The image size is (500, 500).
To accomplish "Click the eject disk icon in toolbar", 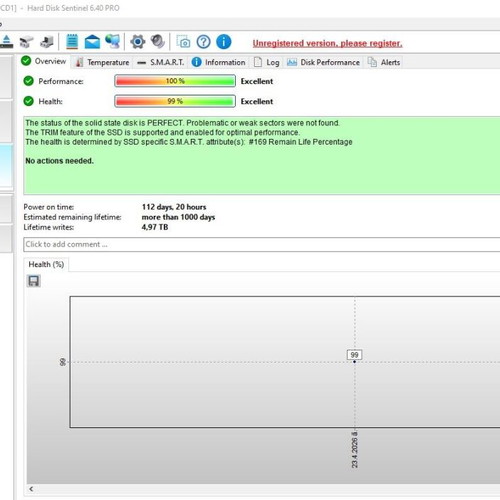I will pyautogui.click(x=6, y=42).
